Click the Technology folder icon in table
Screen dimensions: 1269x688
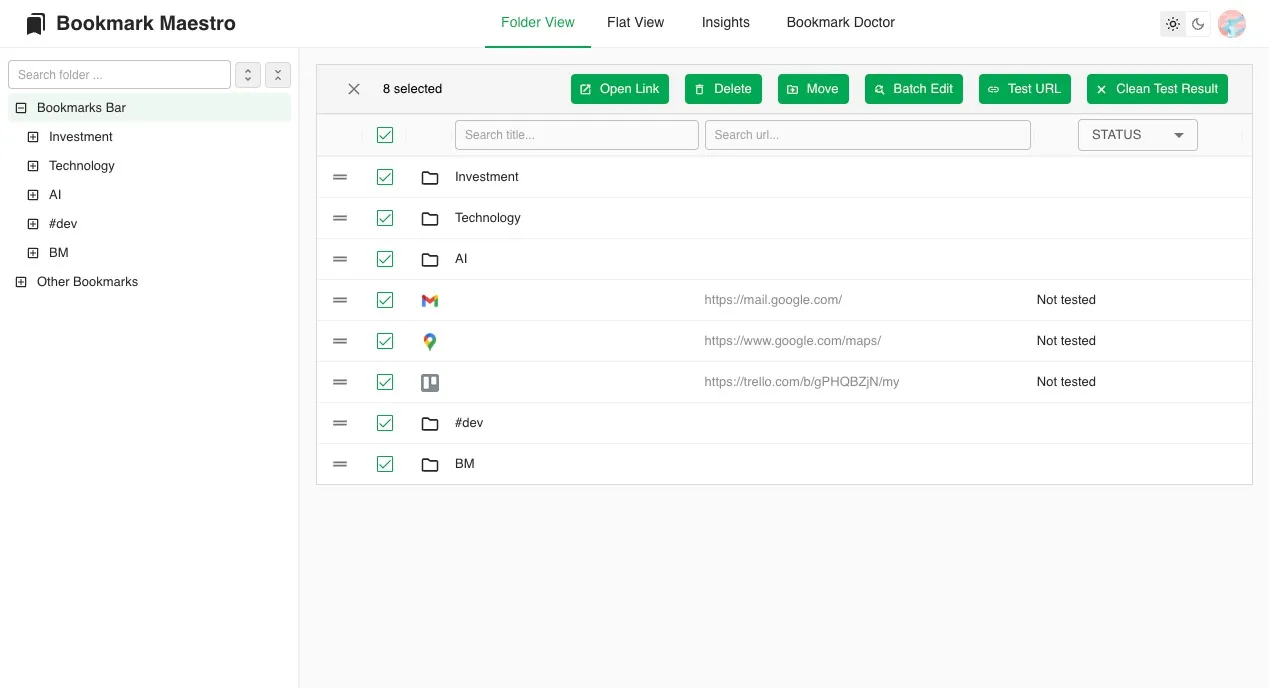click(430, 219)
